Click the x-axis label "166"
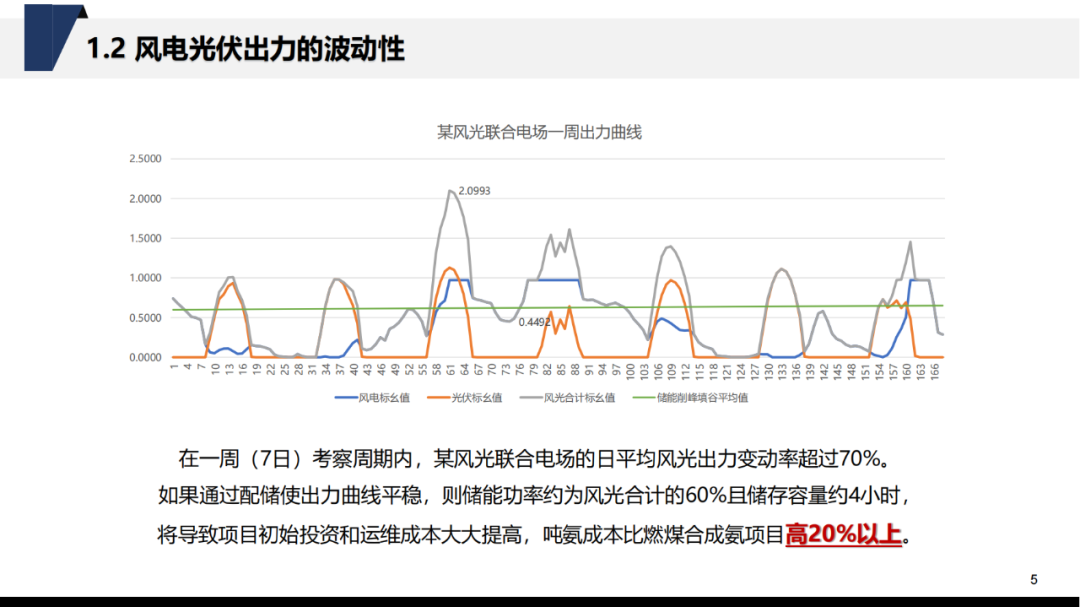The image size is (1080, 607). [x=935, y=371]
